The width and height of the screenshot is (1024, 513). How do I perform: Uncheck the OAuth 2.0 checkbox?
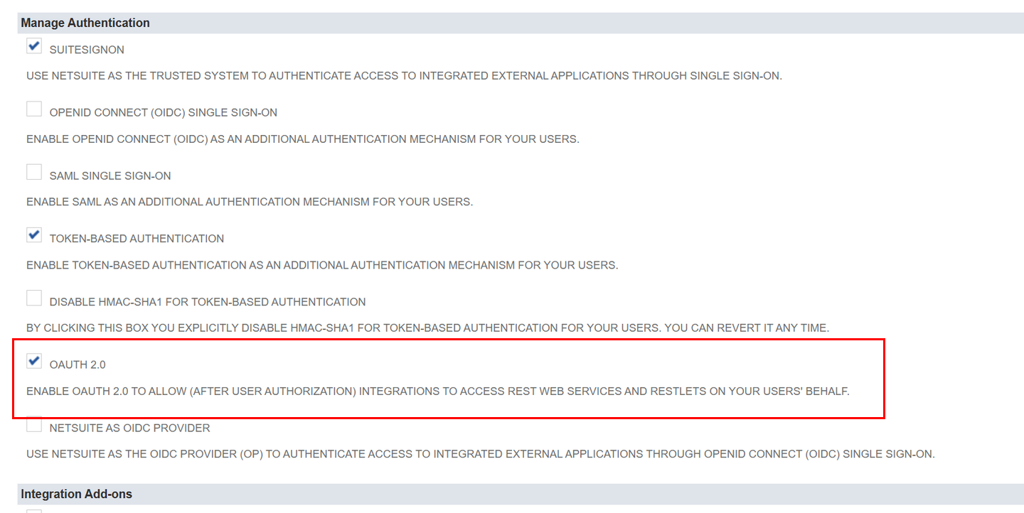pyautogui.click(x=34, y=361)
